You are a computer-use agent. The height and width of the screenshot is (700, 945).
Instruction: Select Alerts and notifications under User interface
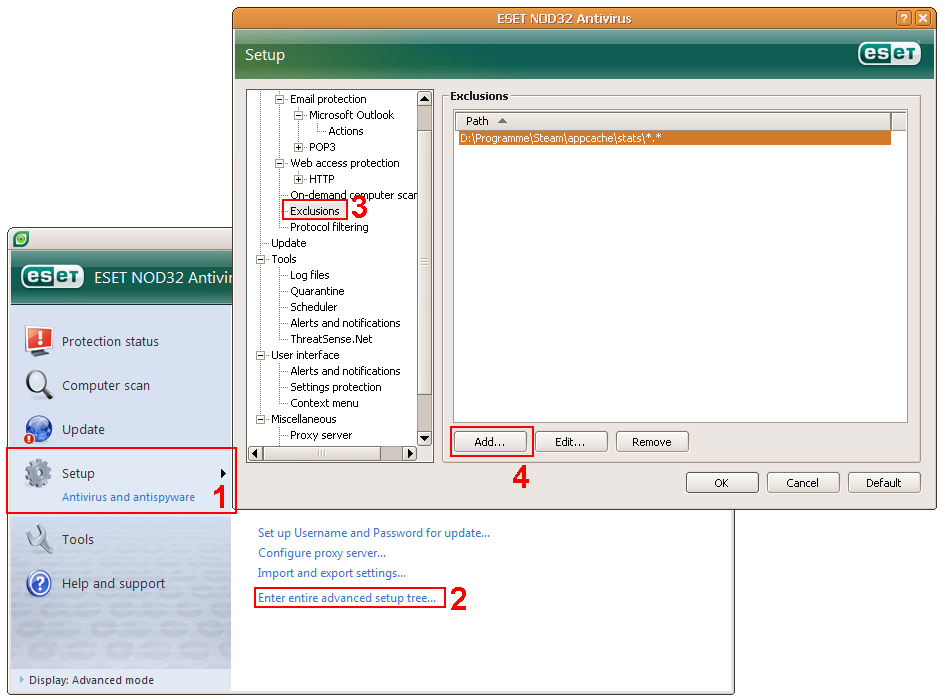click(345, 371)
